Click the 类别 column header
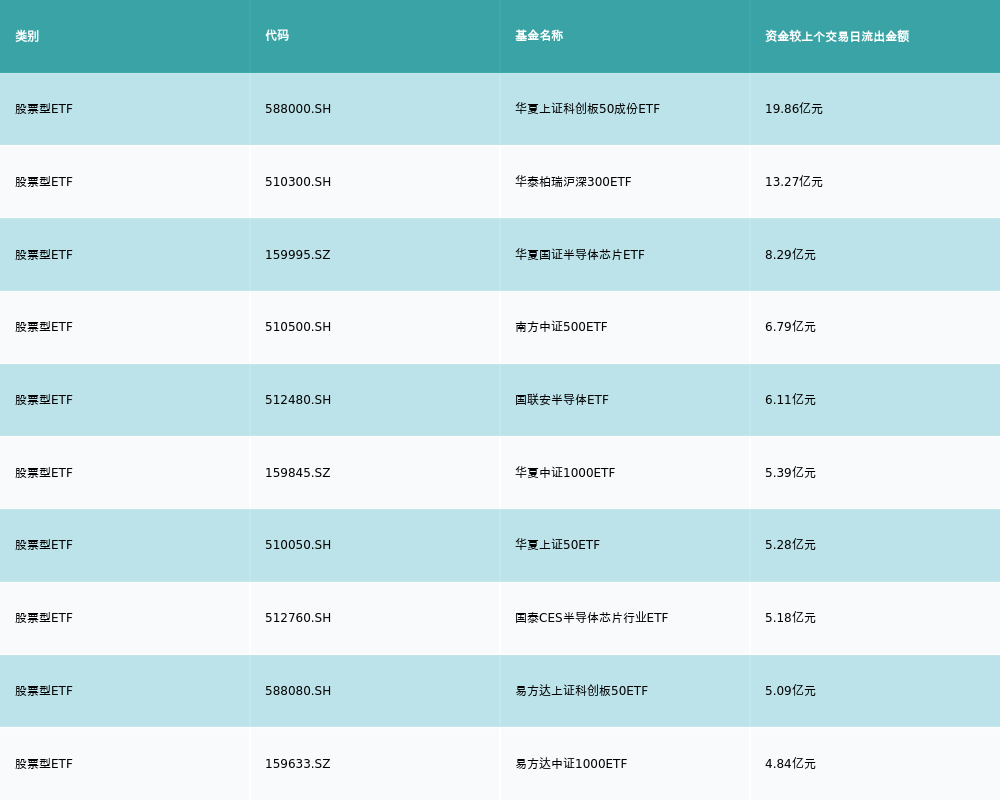1000x800 pixels. [27, 36]
